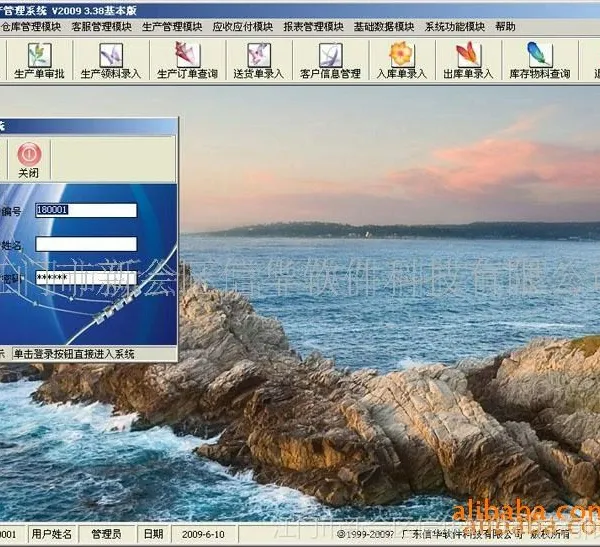This screenshot has height=547, width=600.
Task: Open 系统功能模块 menu
Action: click(x=455, y=27)
